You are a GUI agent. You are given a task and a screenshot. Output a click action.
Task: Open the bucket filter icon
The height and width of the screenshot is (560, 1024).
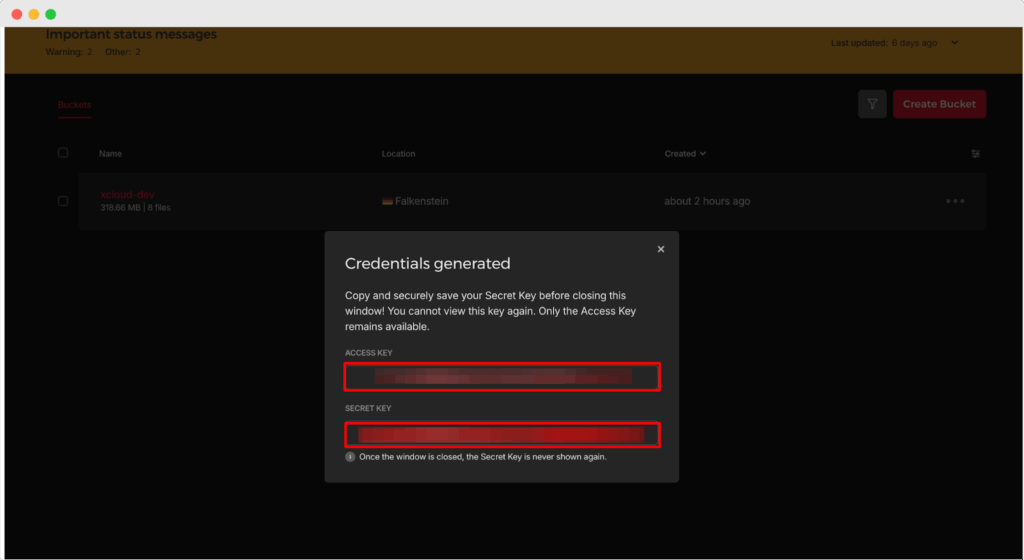coord(872,104)
